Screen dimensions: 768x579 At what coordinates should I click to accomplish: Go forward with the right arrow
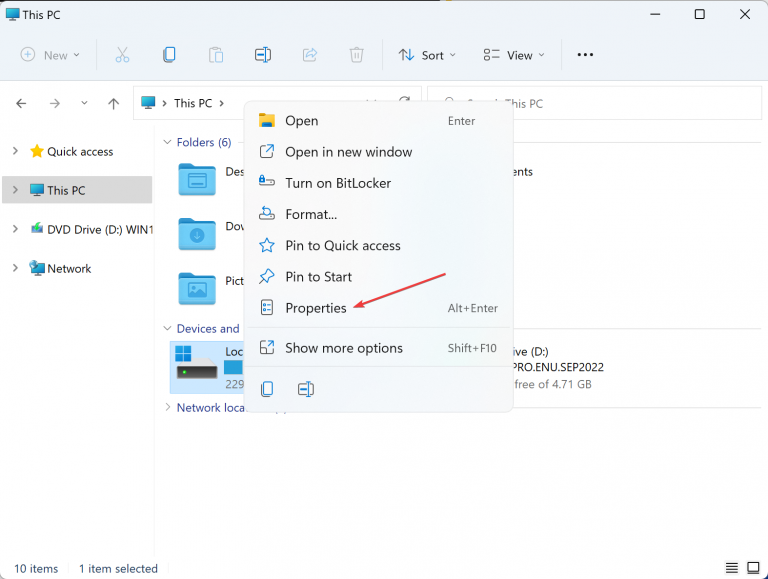click(x=55, y=103)
